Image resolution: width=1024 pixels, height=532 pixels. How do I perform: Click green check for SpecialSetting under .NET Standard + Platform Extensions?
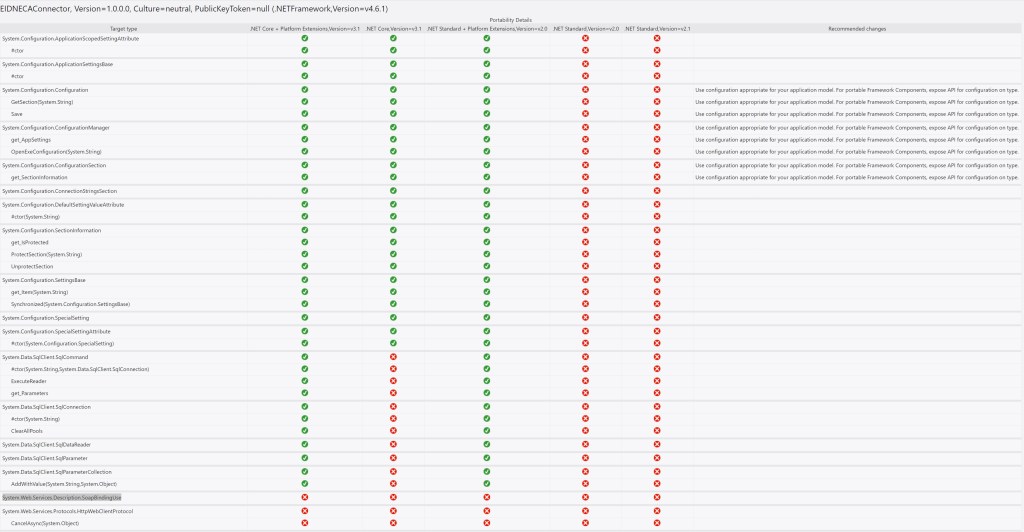coord(487,317)
